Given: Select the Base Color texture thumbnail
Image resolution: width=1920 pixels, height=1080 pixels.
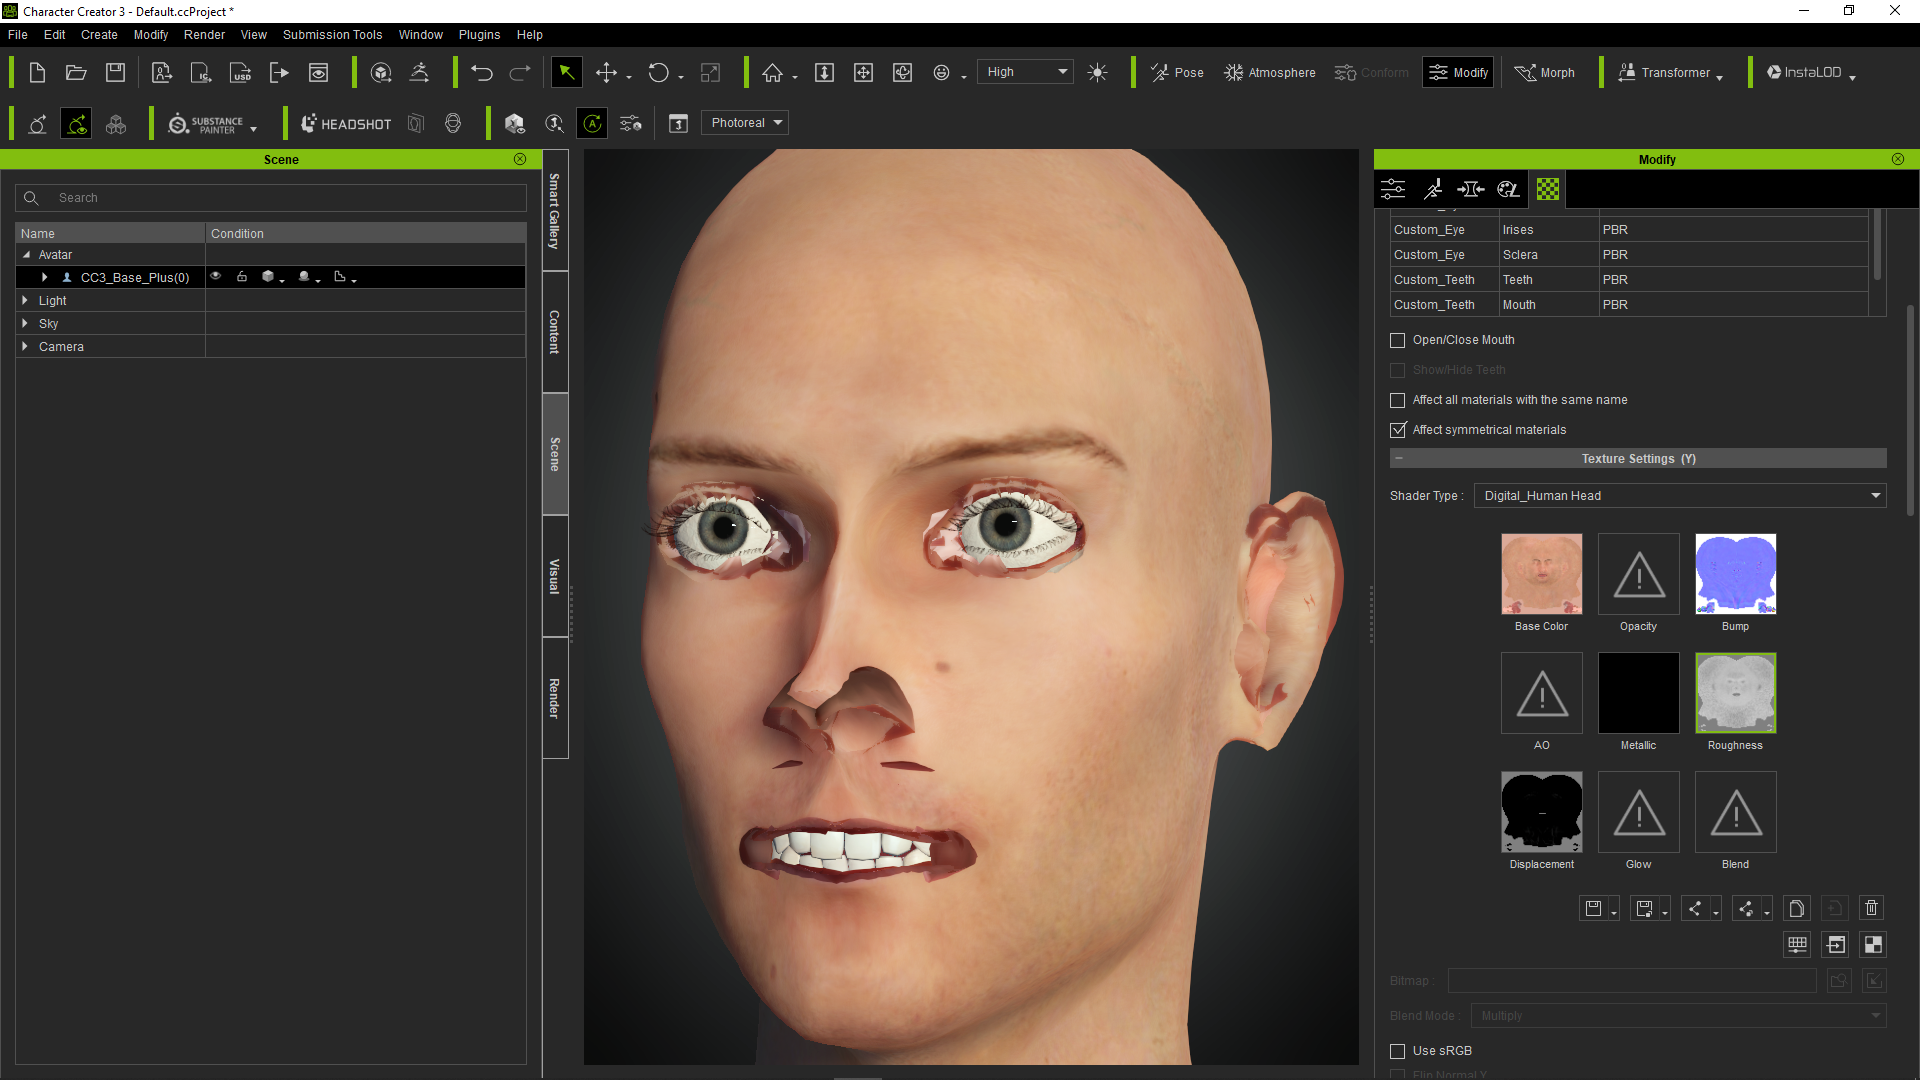Looking at the screenshot, I should click(1541, 574).
